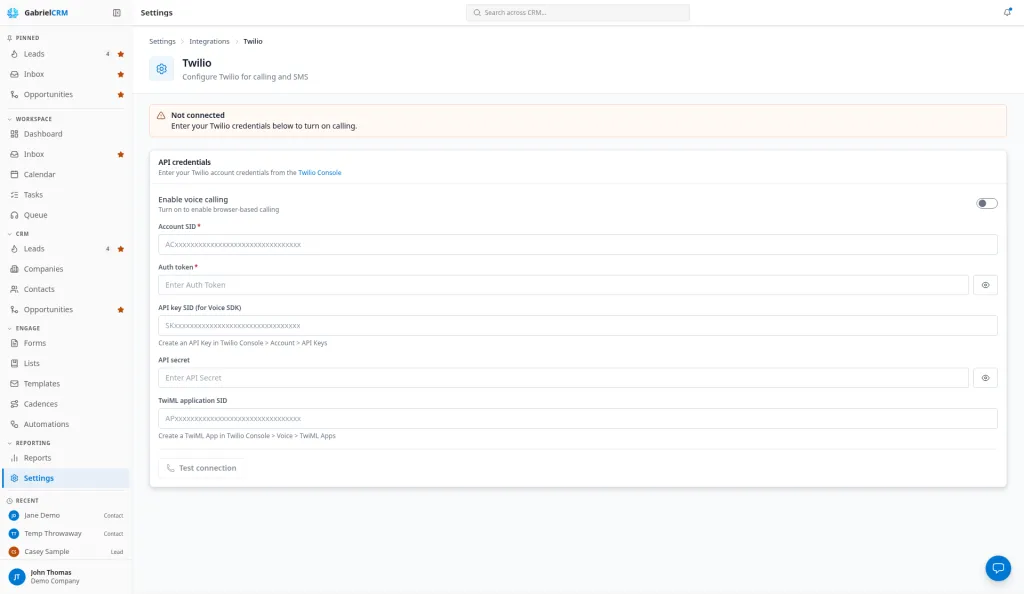This screenshot has height=594, width=1024.
Task: Go to Settings breadcrumb
Action: tap(162, 41)
